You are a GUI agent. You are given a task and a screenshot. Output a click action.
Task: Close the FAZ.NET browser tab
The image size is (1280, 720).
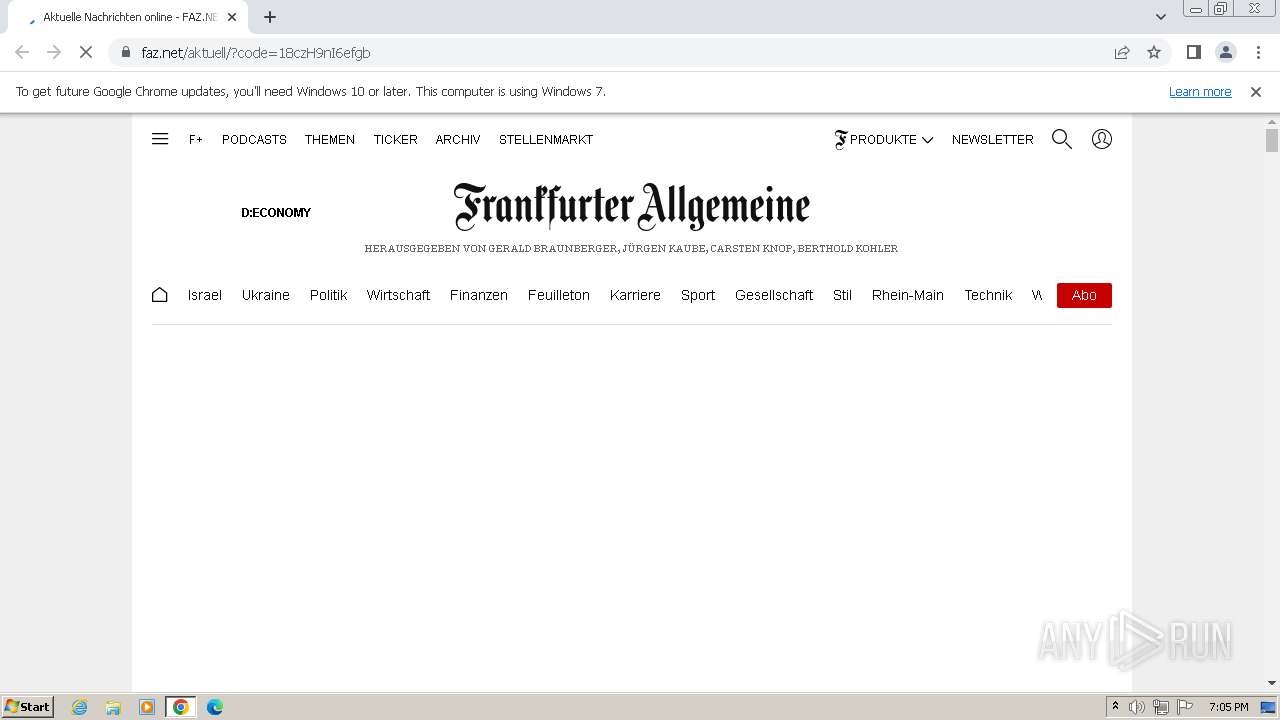[x=232, y=17]
